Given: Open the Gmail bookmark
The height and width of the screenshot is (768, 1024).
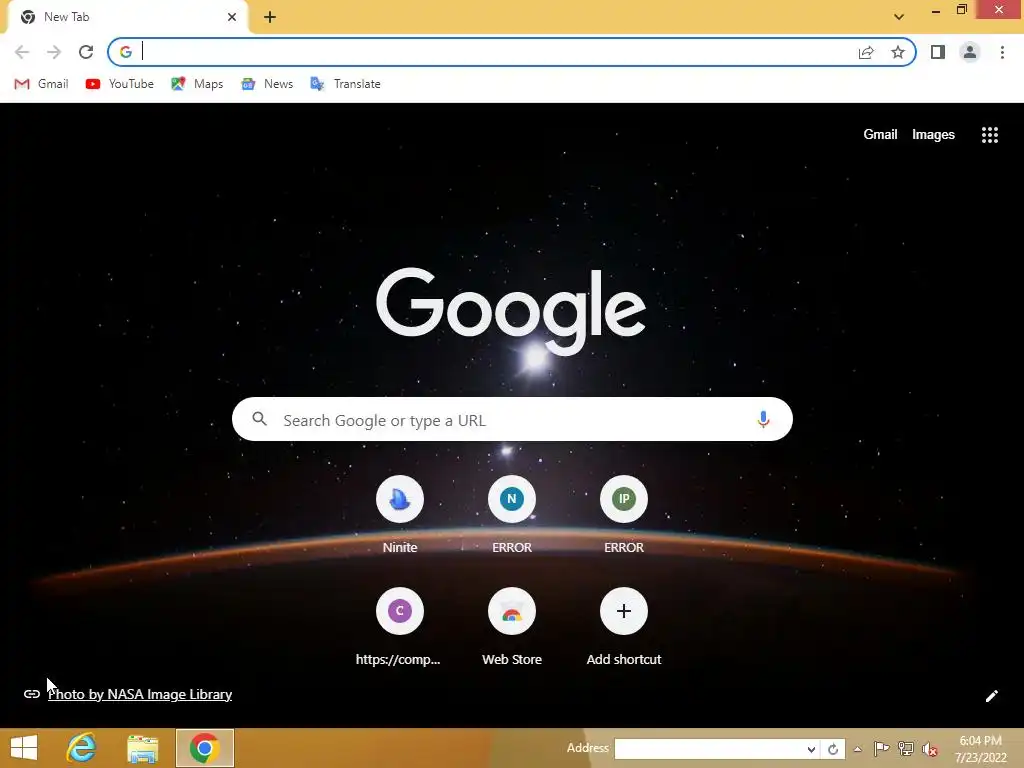Looking at the screenshot, I should 41,84.
